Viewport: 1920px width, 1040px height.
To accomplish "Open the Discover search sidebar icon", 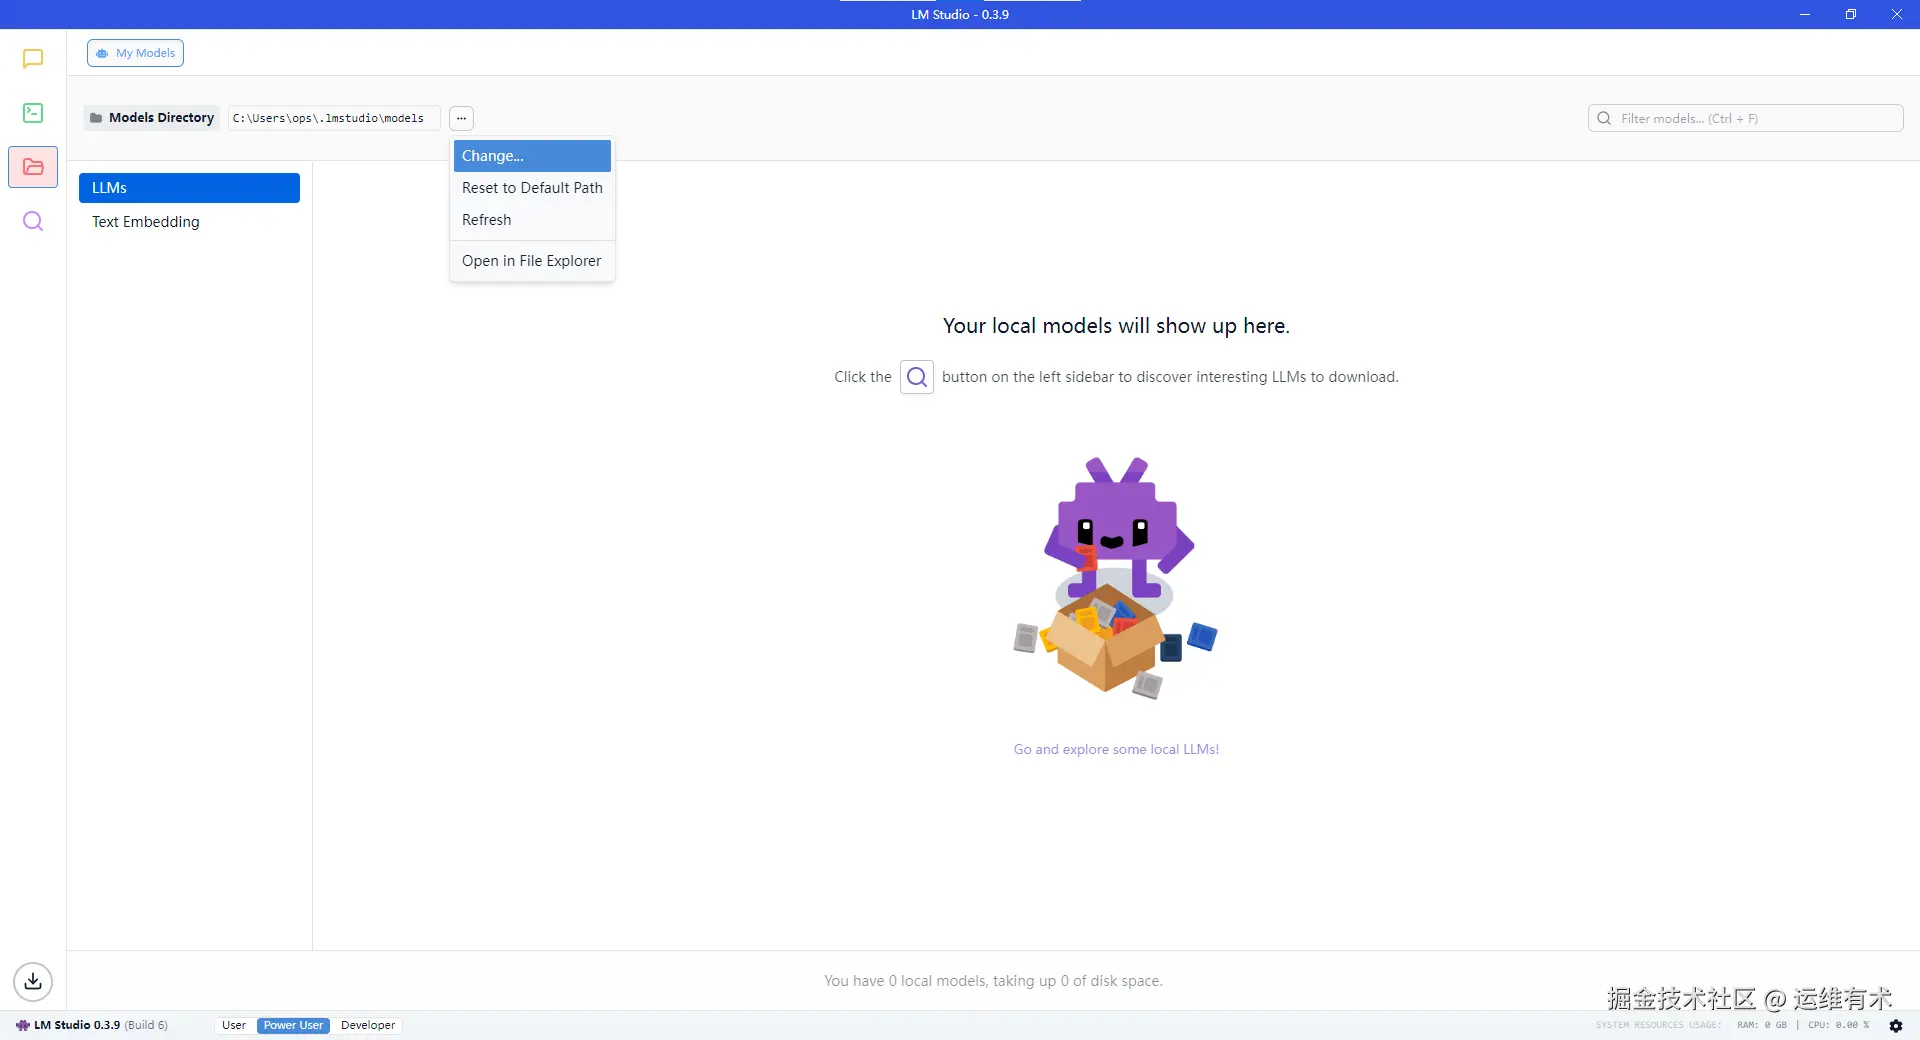I will tap(33, 221).
